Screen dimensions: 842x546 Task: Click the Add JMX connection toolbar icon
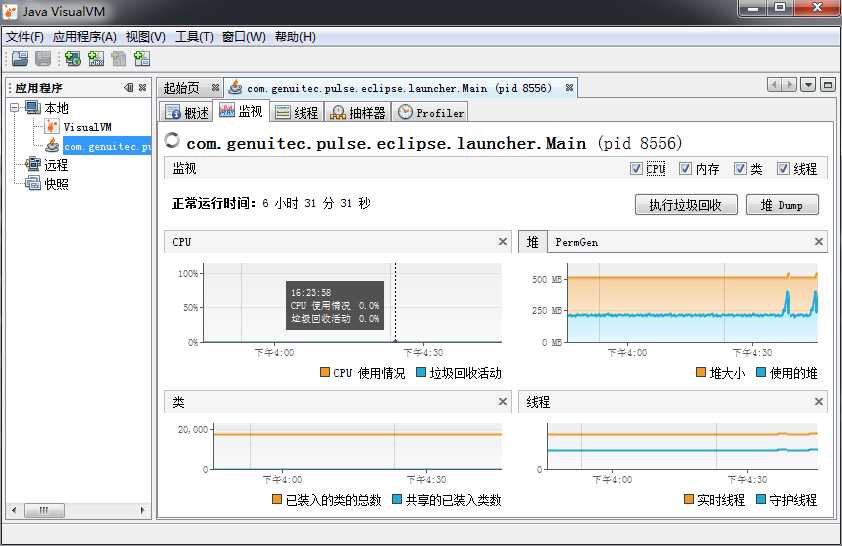tap(96, 59)
